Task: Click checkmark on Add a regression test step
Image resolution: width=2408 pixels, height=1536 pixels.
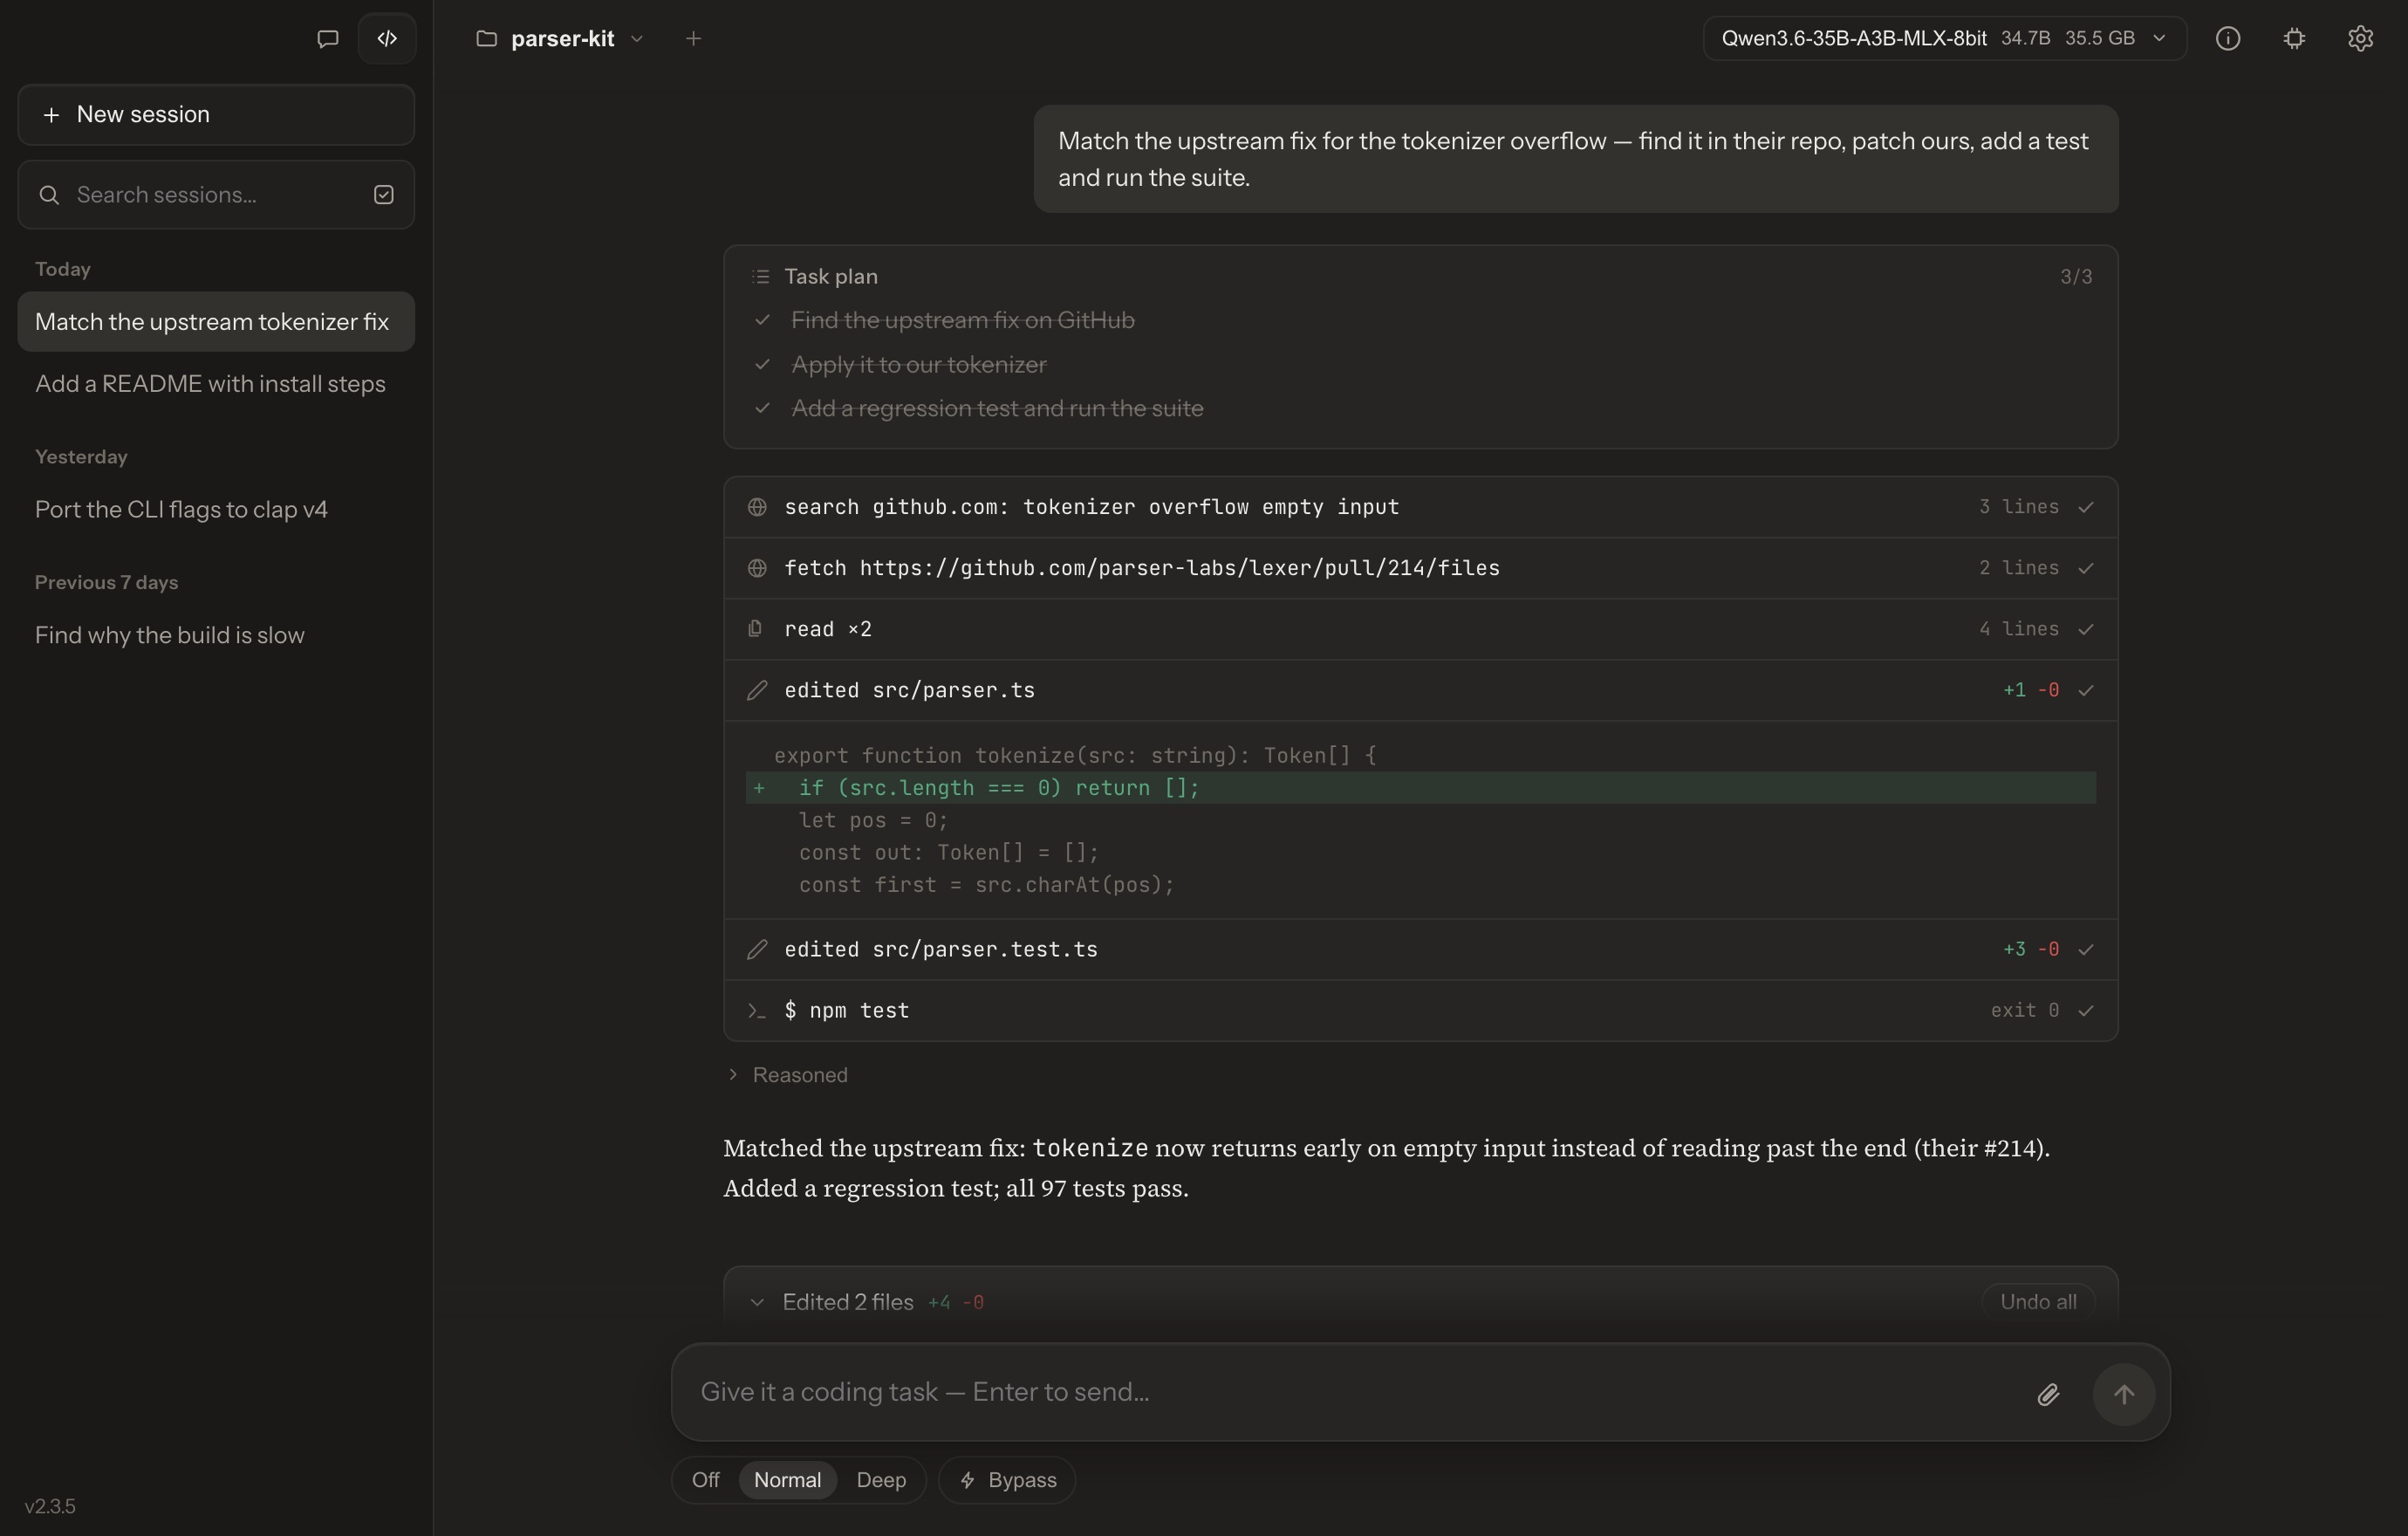Action: (763, 408)
